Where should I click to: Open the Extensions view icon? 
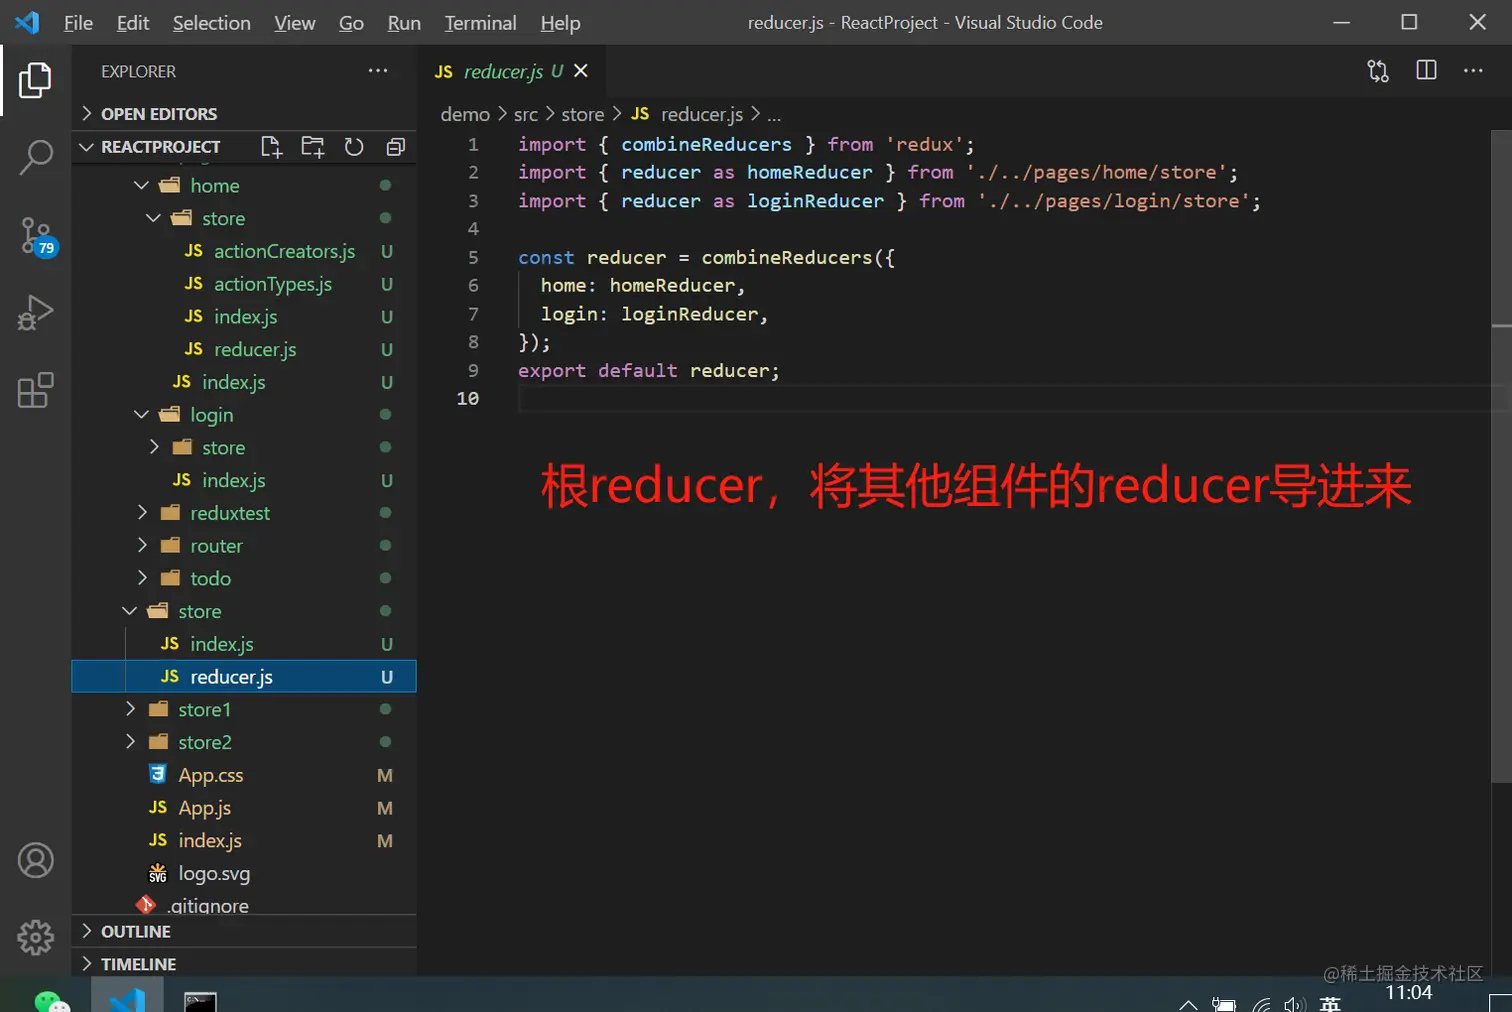(35, 390)
